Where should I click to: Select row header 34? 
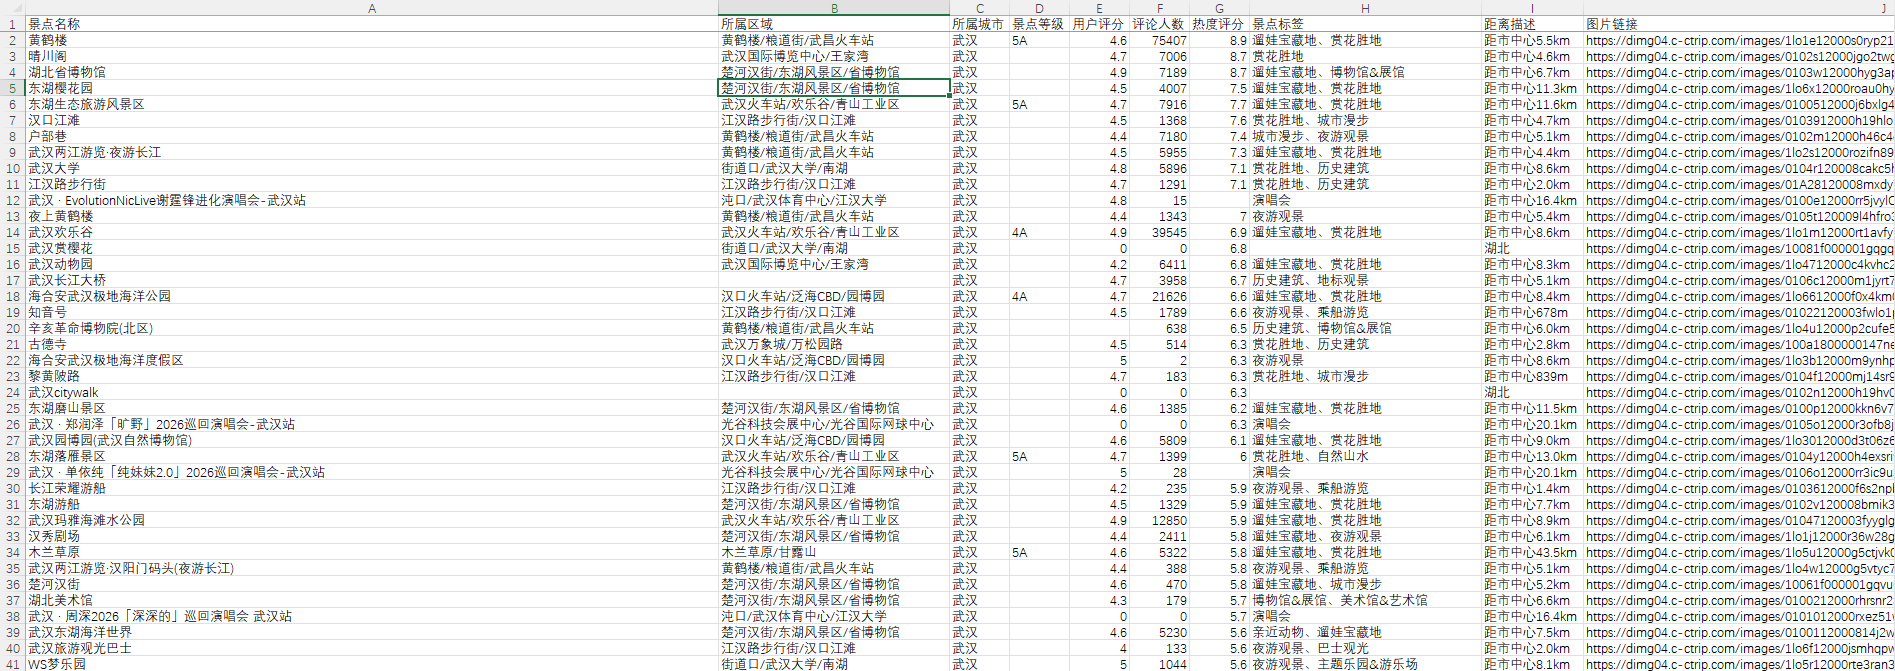point(12,552)
